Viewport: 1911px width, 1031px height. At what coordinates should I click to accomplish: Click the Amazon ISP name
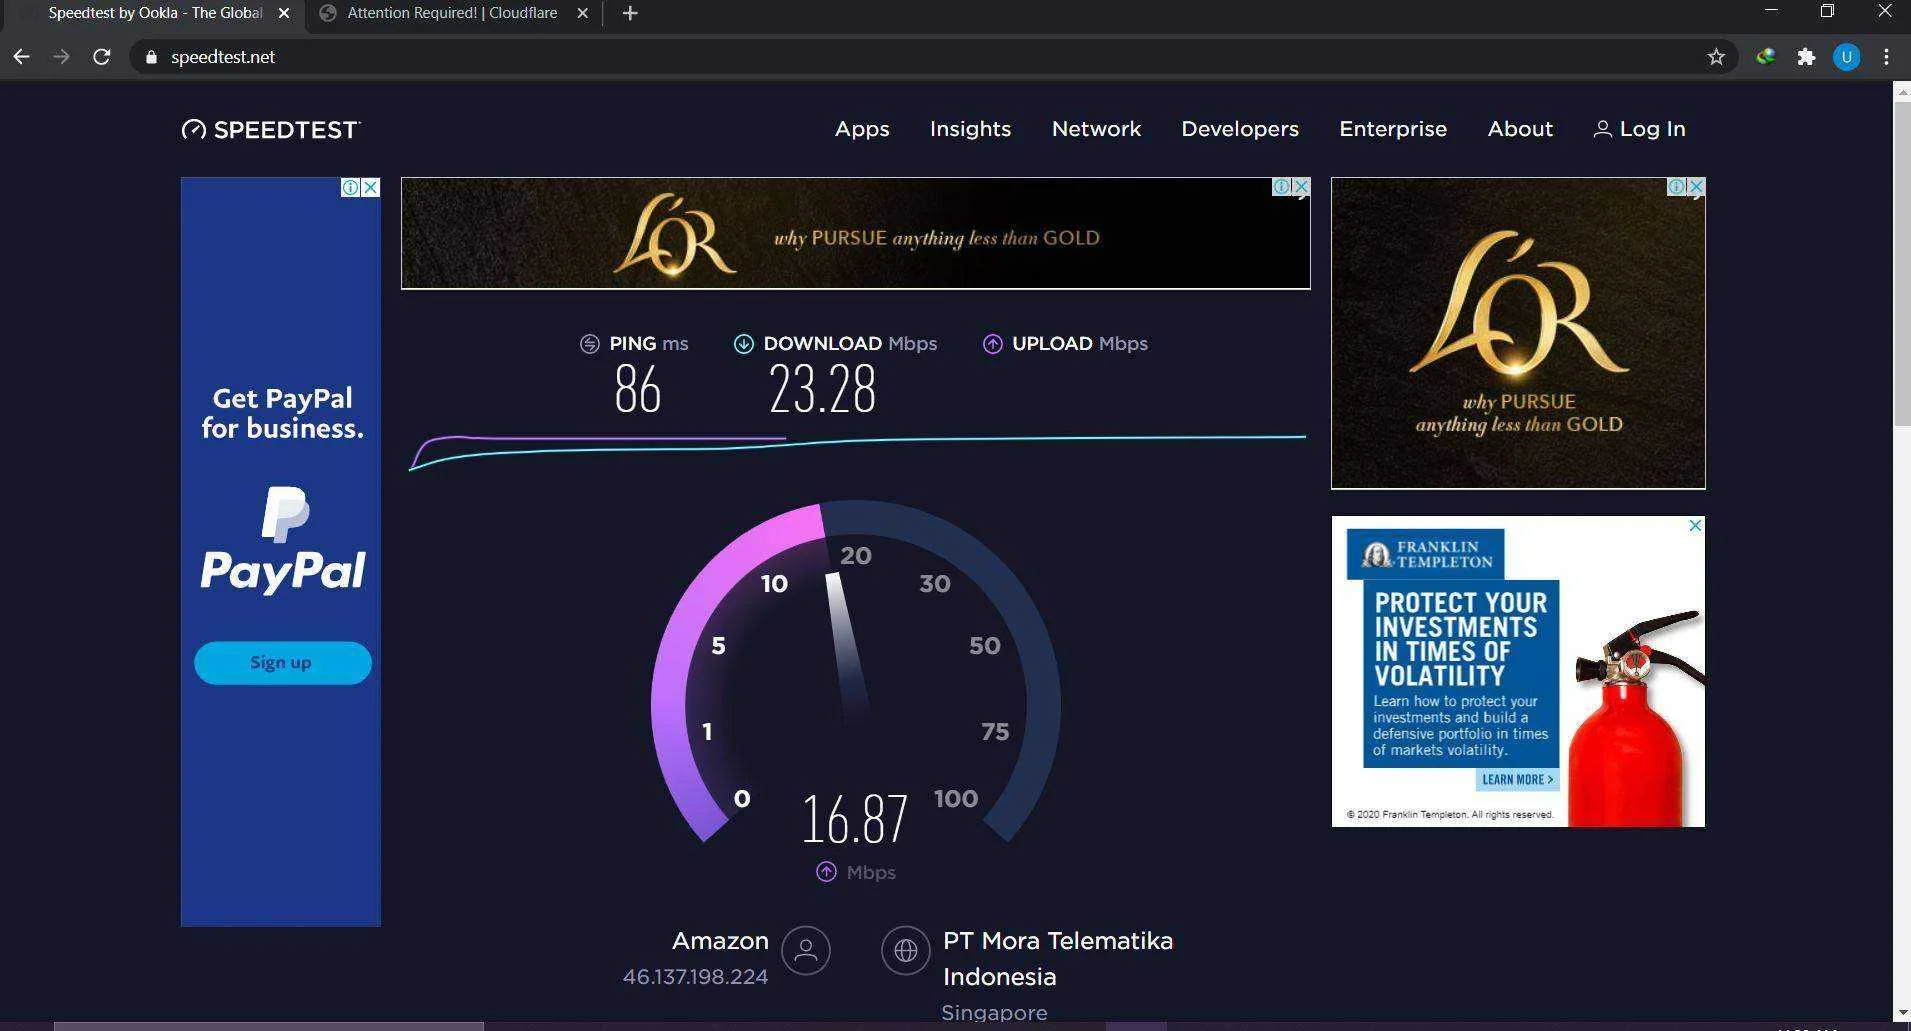[720, 941]
